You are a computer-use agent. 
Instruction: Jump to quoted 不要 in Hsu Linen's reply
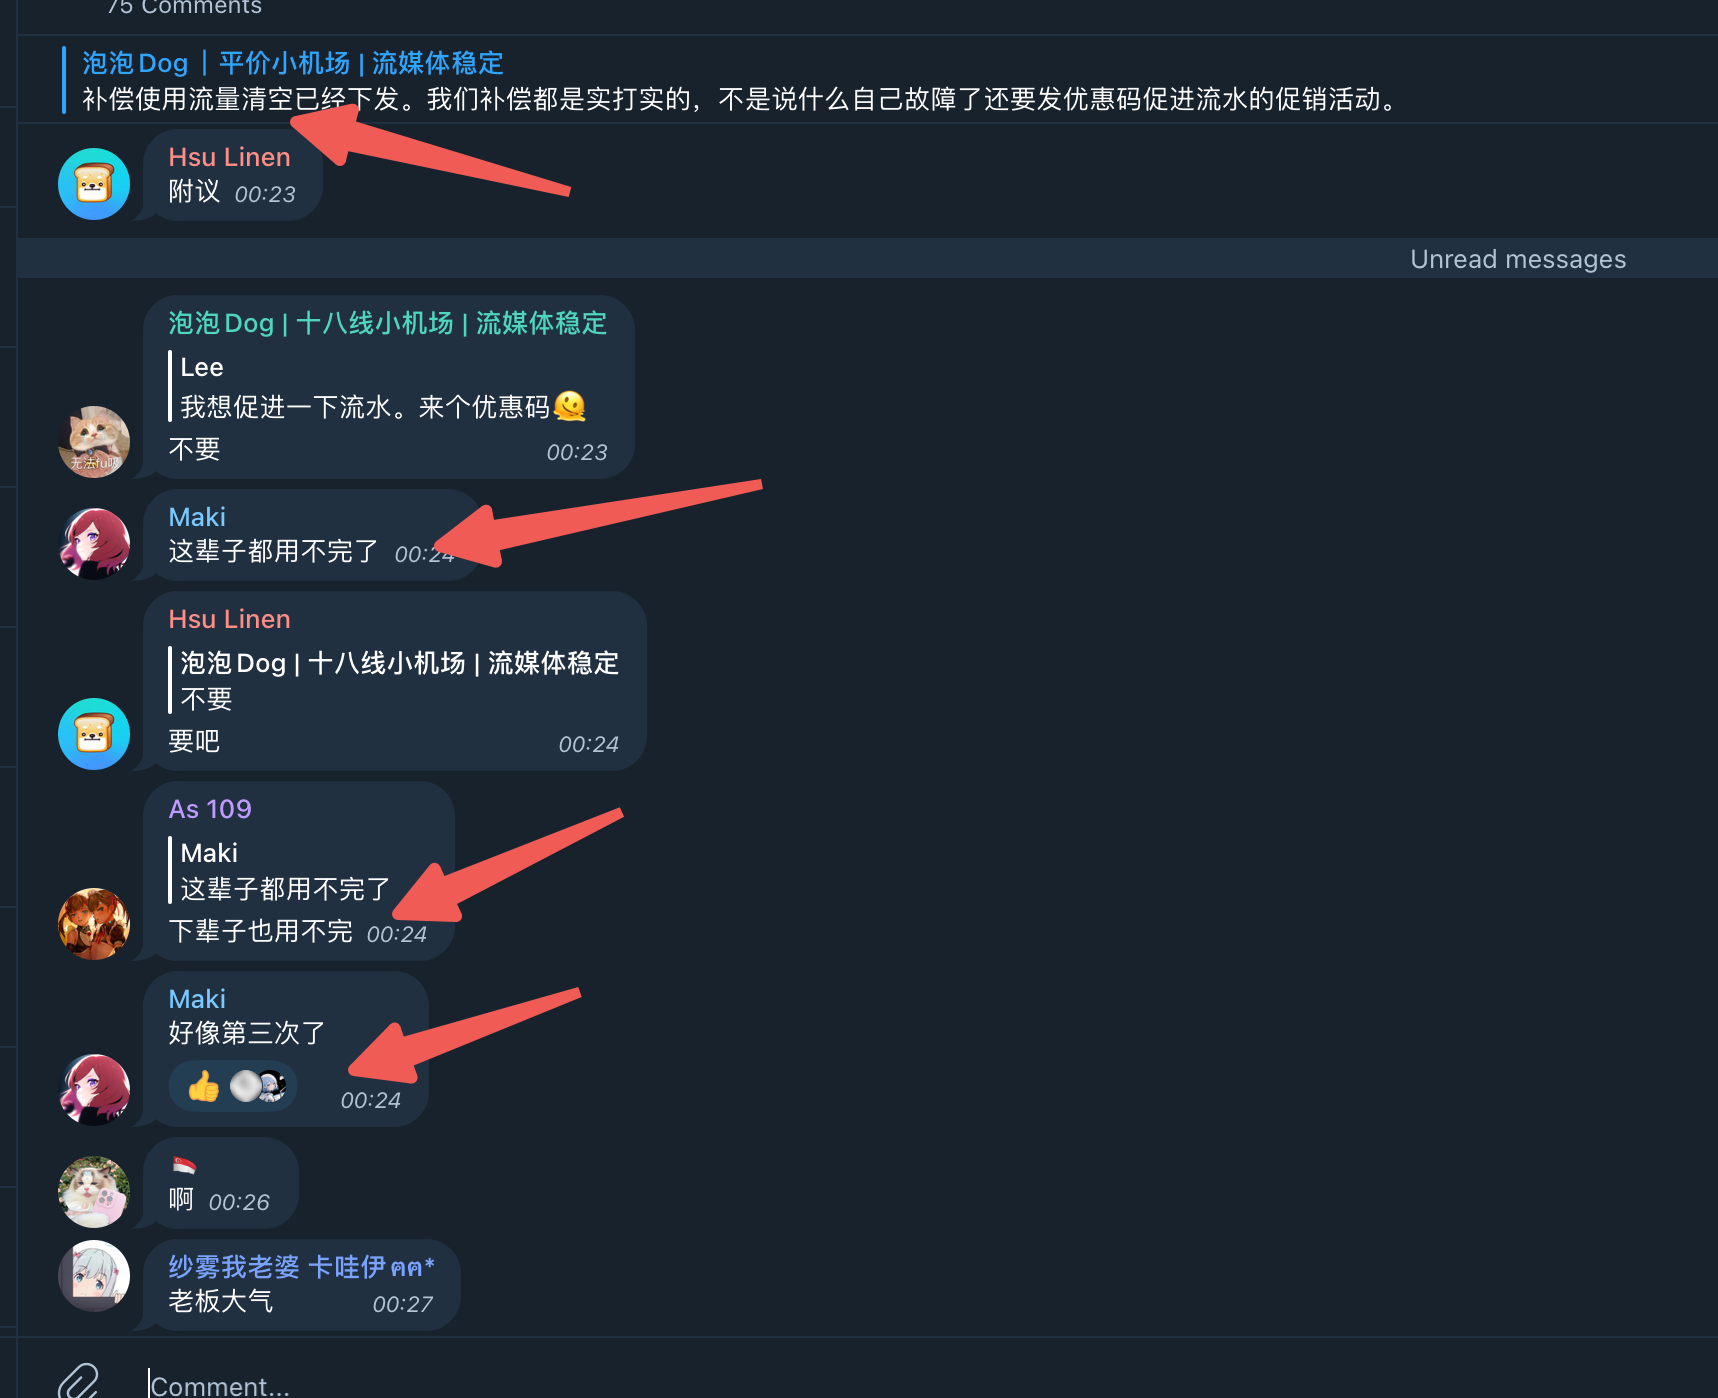(395, 680)
